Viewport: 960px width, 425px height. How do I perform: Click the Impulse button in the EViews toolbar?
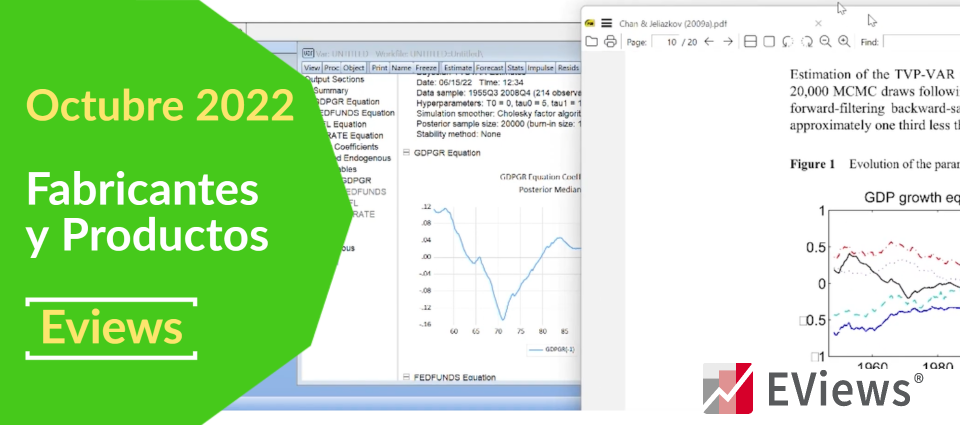[x=541, y=68]
